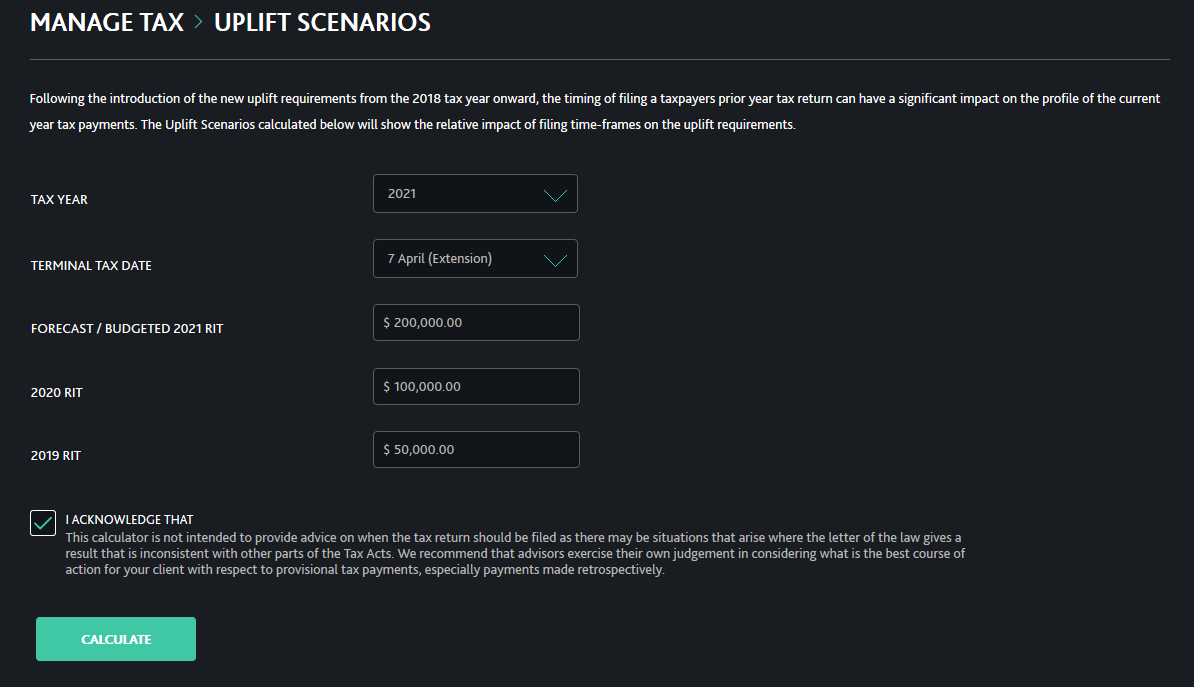Viewport: 1194px width, 687px height.
Task: Click the white chevron in Terminal Tax Date dropdown
Action: [555, 260]
